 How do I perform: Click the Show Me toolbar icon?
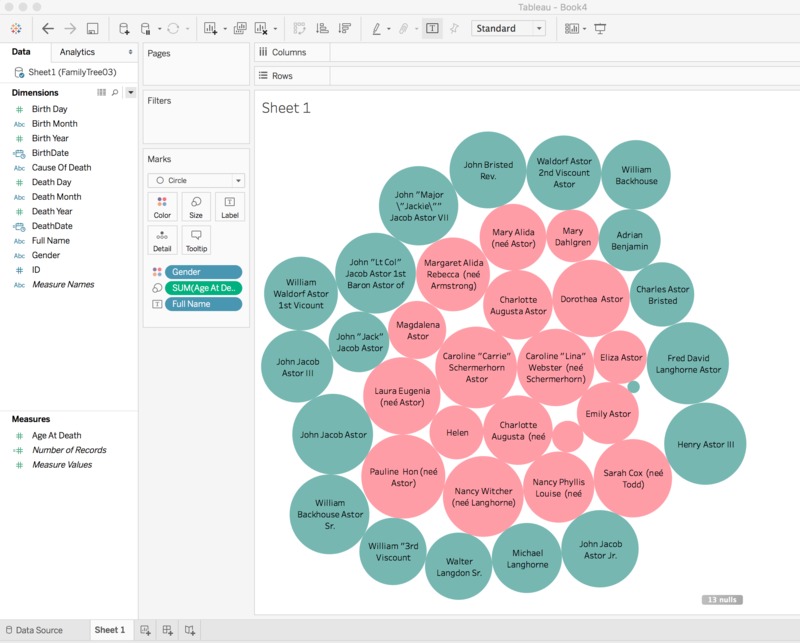(570, 27)
